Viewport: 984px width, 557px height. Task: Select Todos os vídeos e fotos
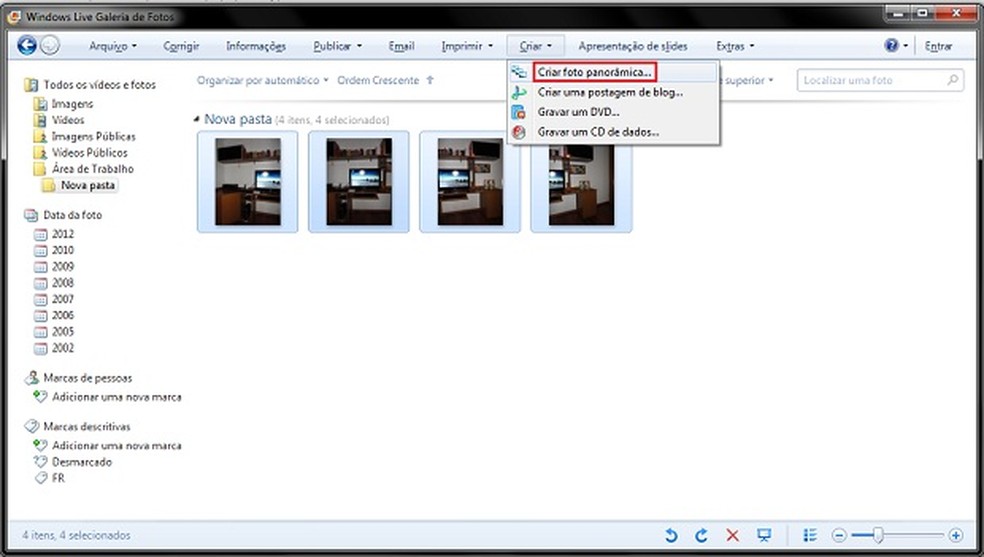click(99, 85)
